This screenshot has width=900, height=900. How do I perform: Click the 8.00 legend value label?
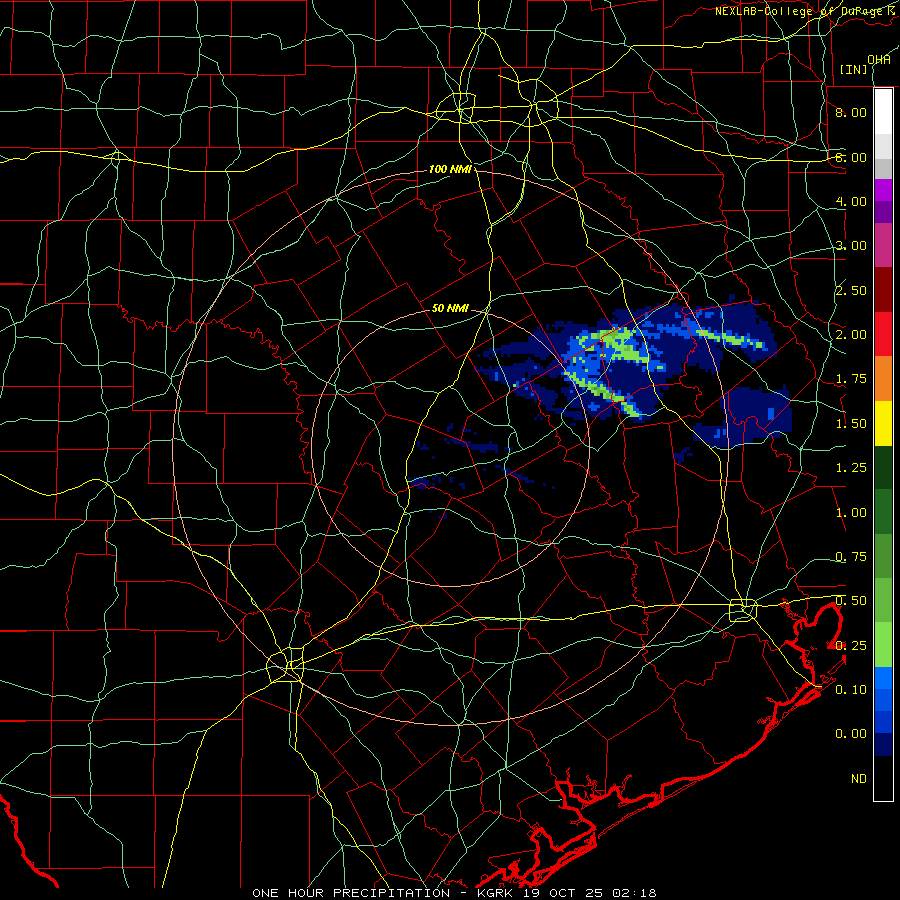click(851, 112)
